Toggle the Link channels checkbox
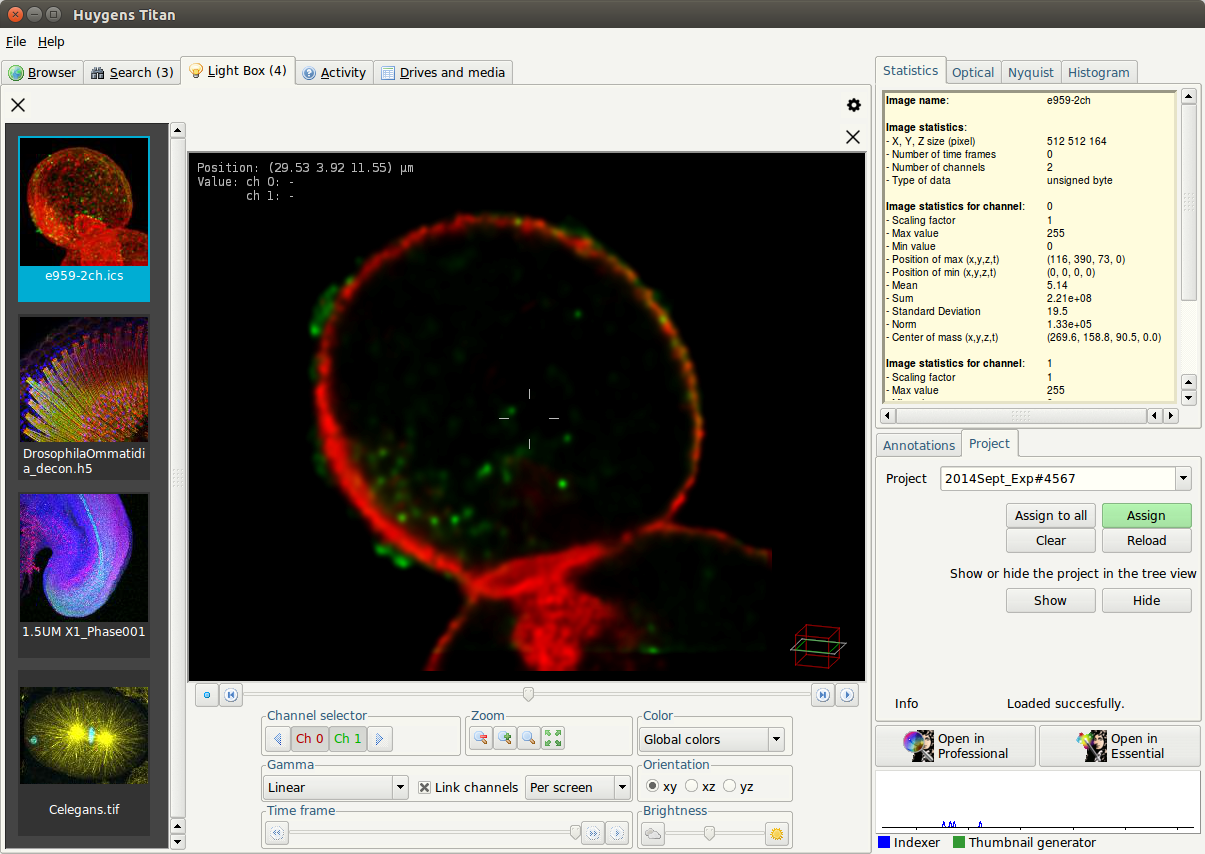Viewport: 1205px width, 854px height. [x=425, y=787]
